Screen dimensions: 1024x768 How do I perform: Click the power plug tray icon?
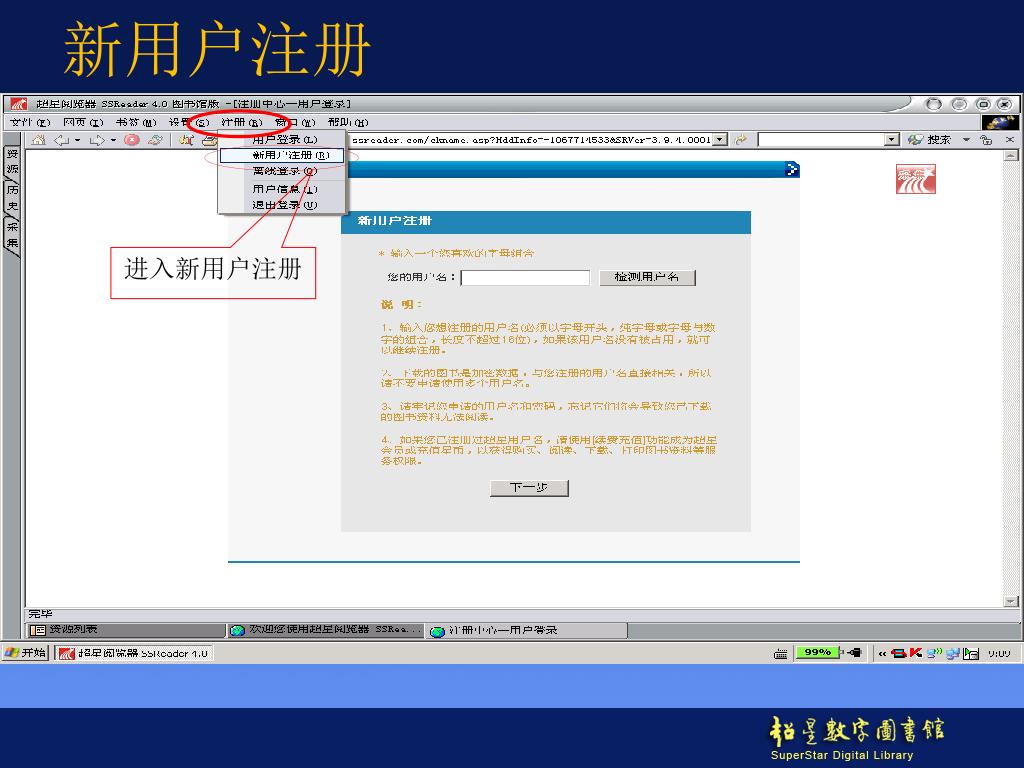[x=854, y=652]
